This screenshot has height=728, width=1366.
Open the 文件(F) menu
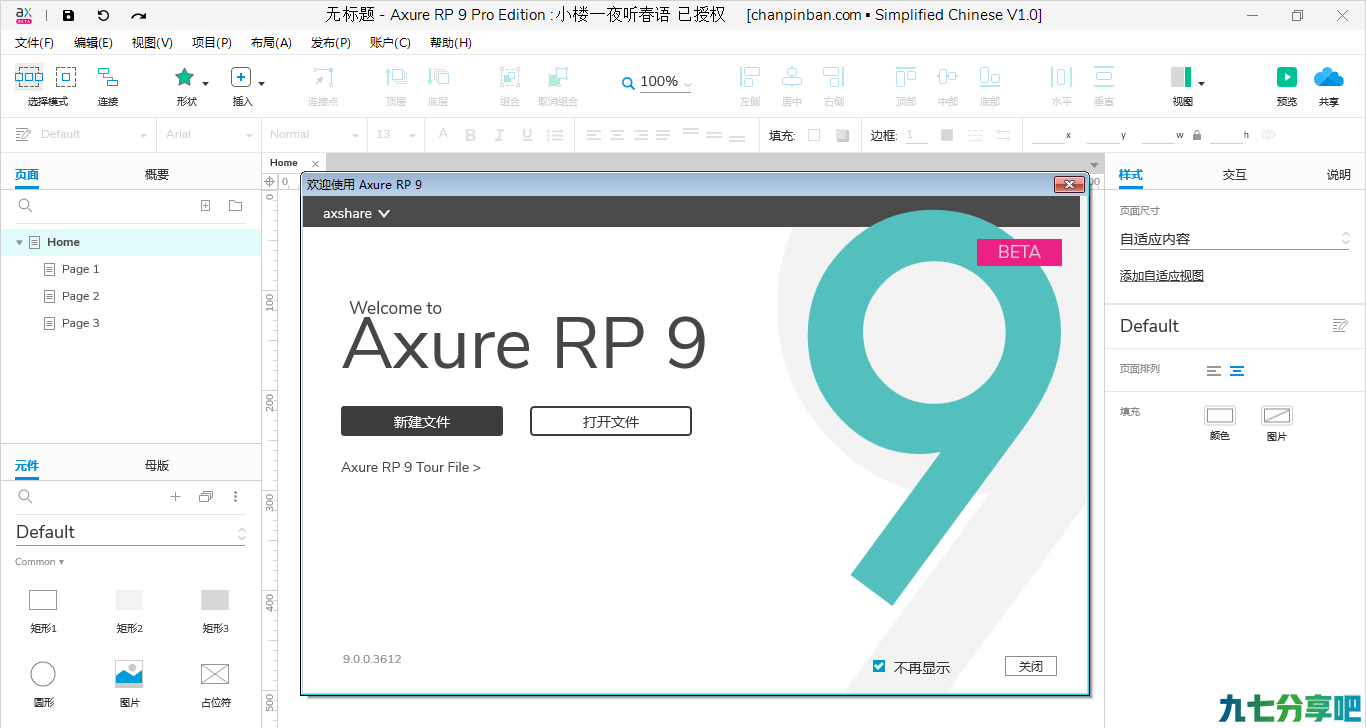click(x=35, y=43)
